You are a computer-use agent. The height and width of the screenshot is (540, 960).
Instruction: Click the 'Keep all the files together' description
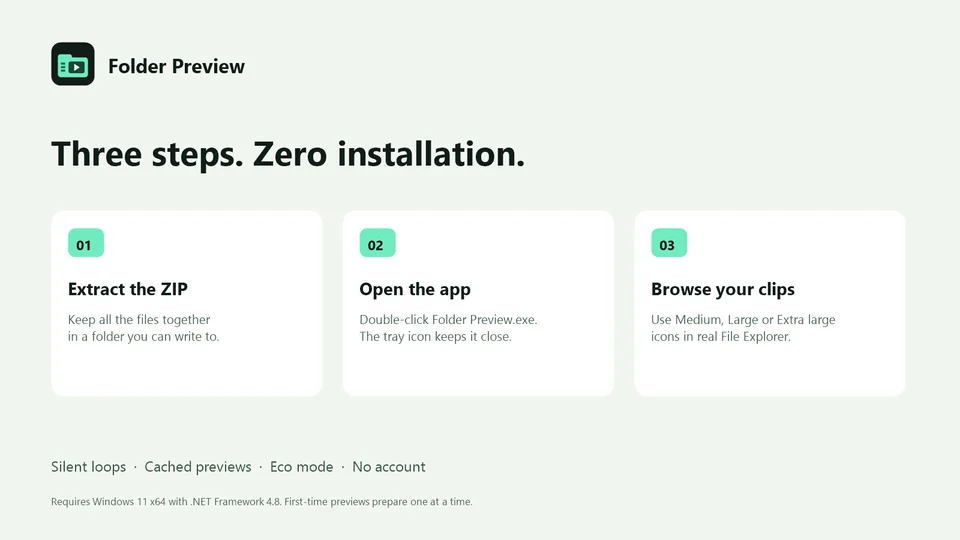[139, 320]
